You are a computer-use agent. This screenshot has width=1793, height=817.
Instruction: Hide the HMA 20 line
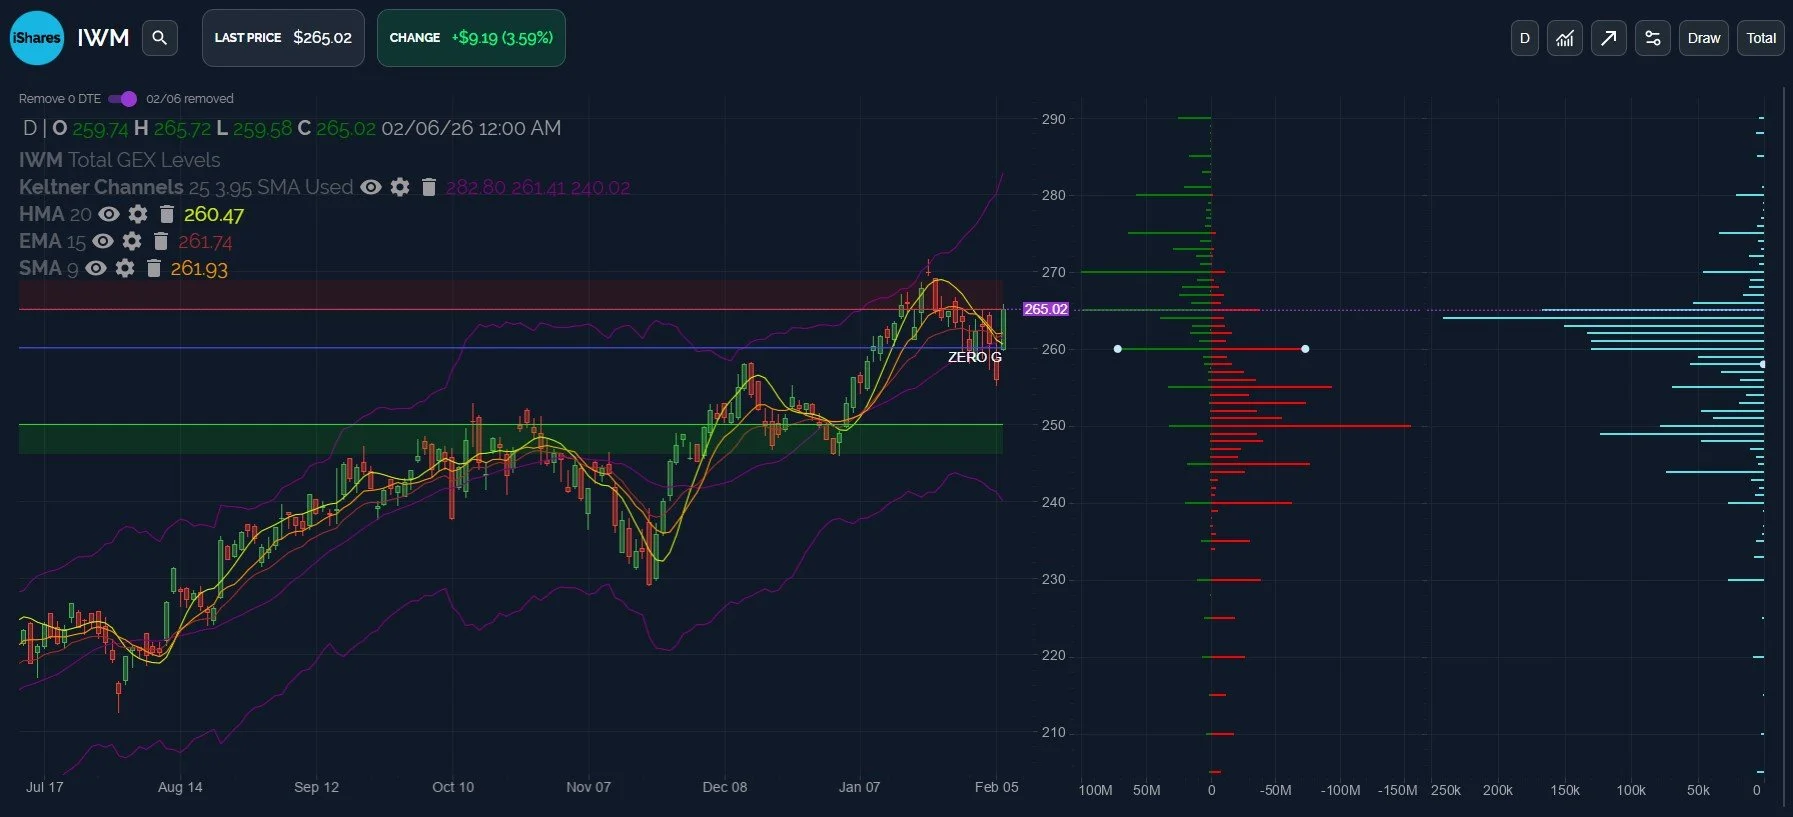(109, 214)
